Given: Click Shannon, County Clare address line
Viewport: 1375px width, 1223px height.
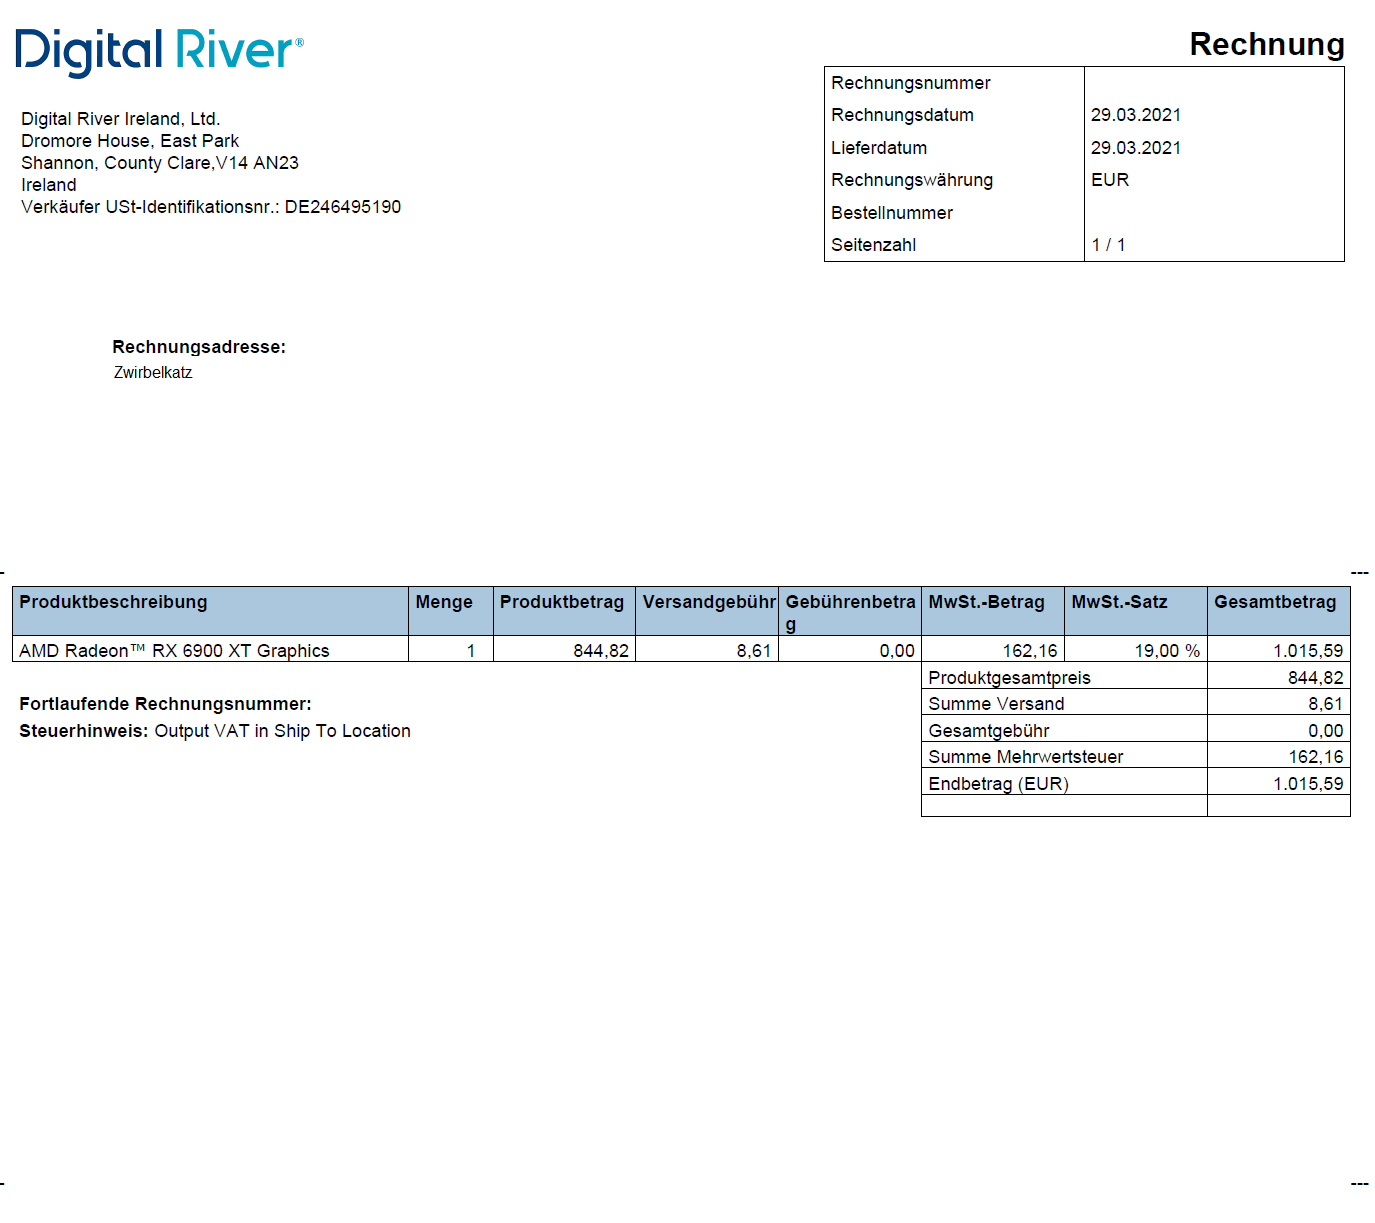Looking at the screenshot, I should pyautogui.click(x=160, y=163).
